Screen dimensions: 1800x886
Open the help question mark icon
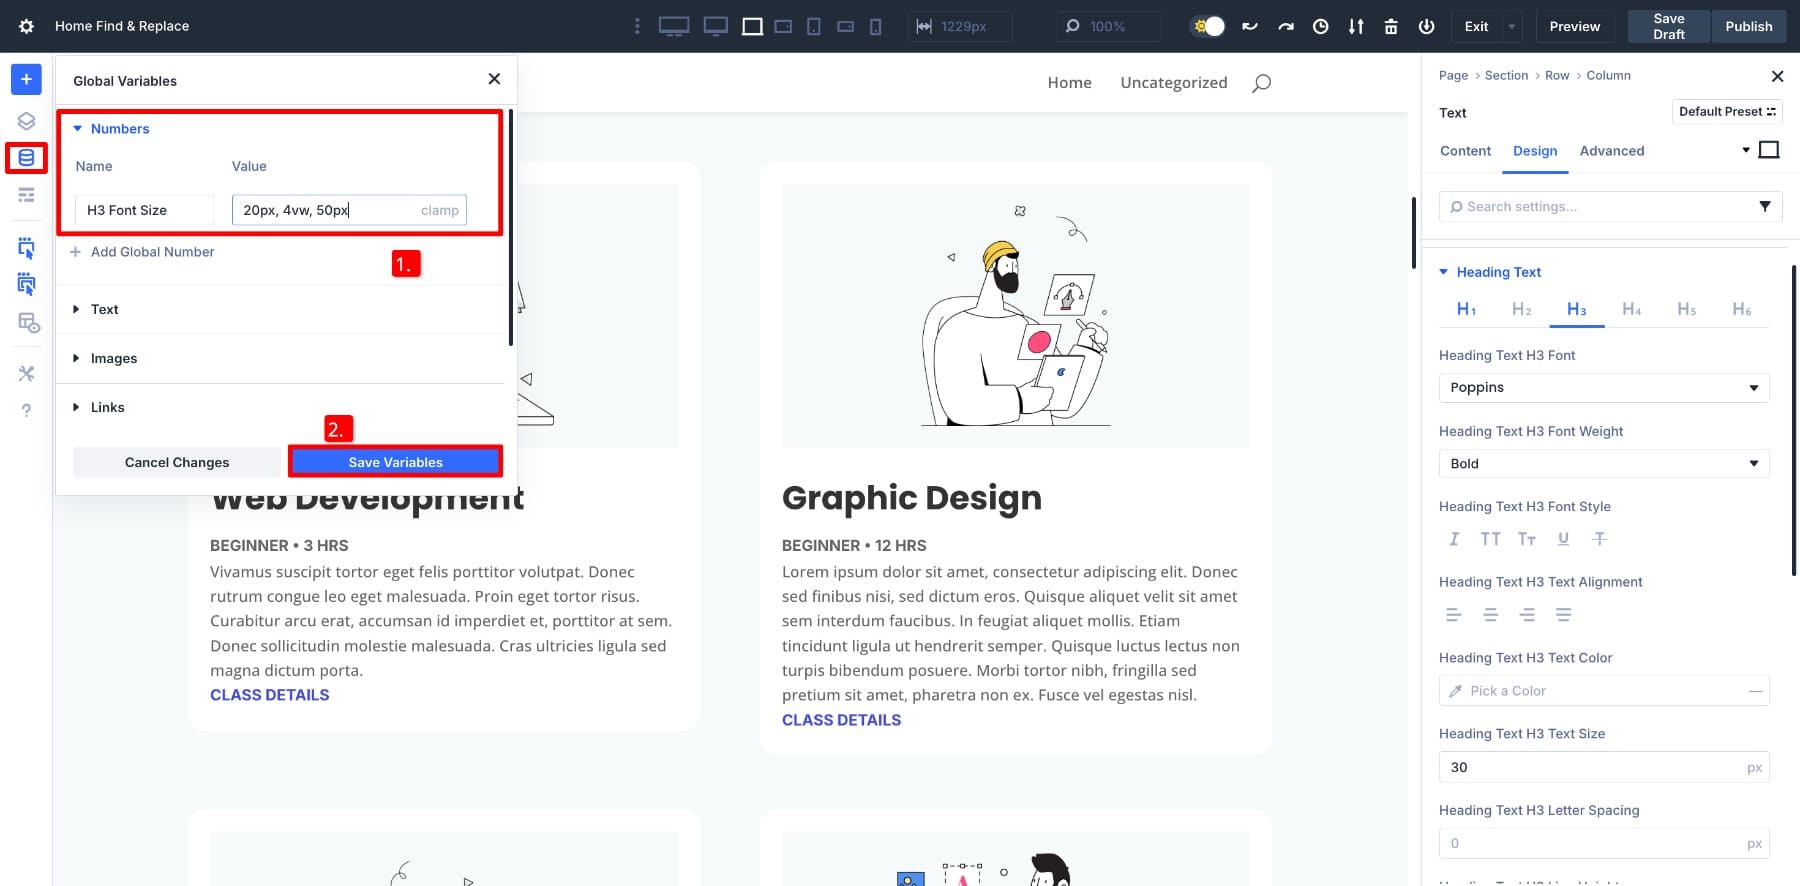[26, 410]
